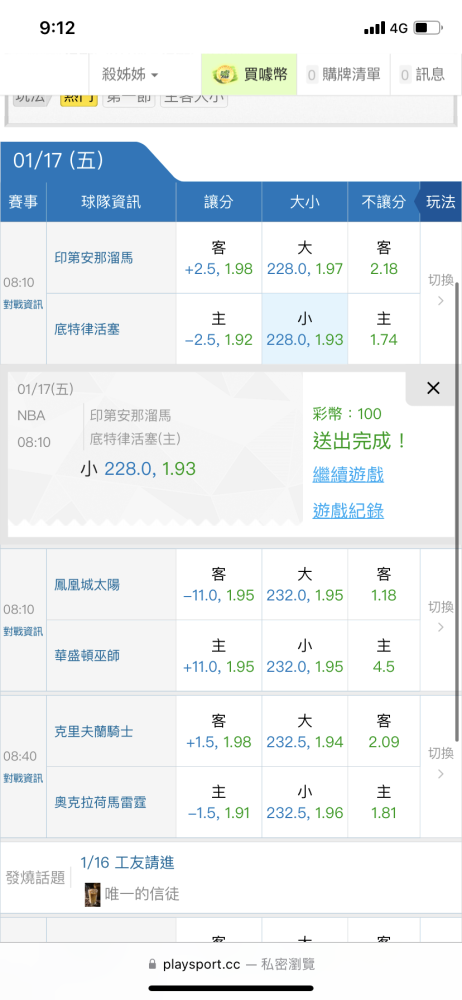Click the 讓分 column header

219,202
